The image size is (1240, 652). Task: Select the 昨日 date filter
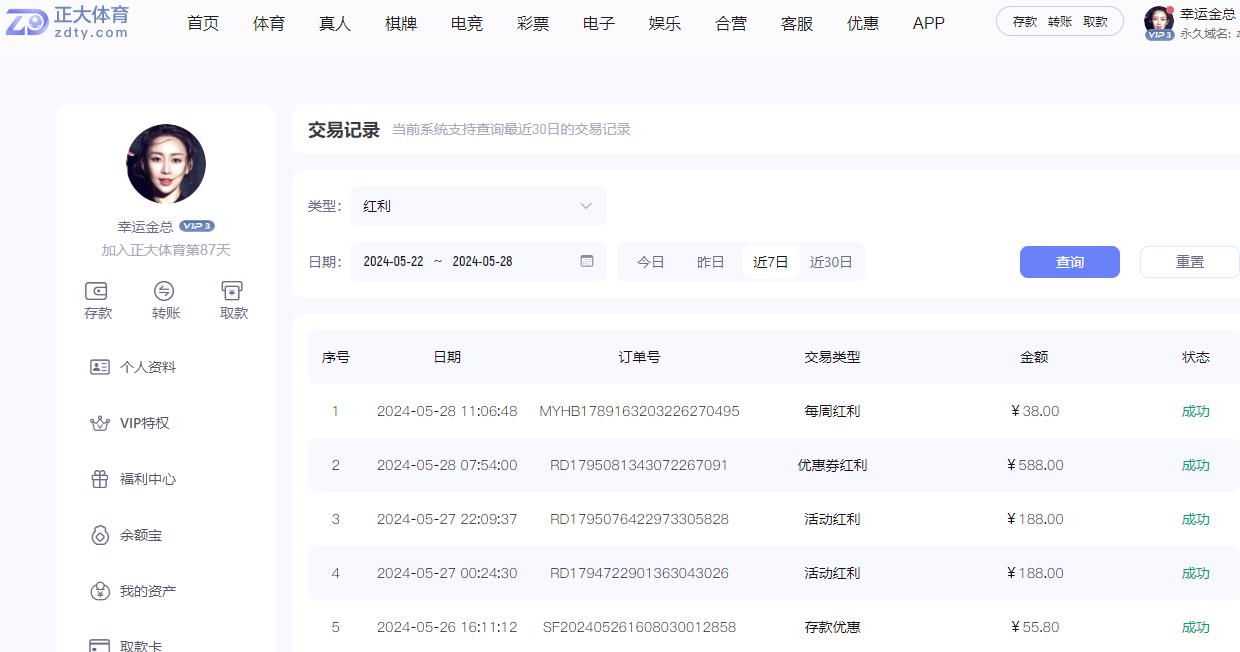point(710,261)
